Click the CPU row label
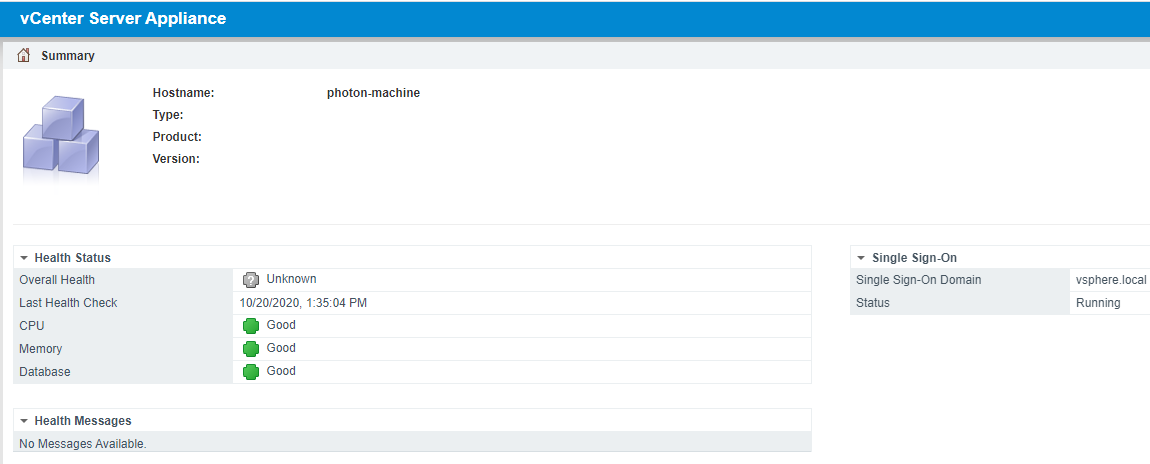1150x464 pixels. tap(32, 325)
